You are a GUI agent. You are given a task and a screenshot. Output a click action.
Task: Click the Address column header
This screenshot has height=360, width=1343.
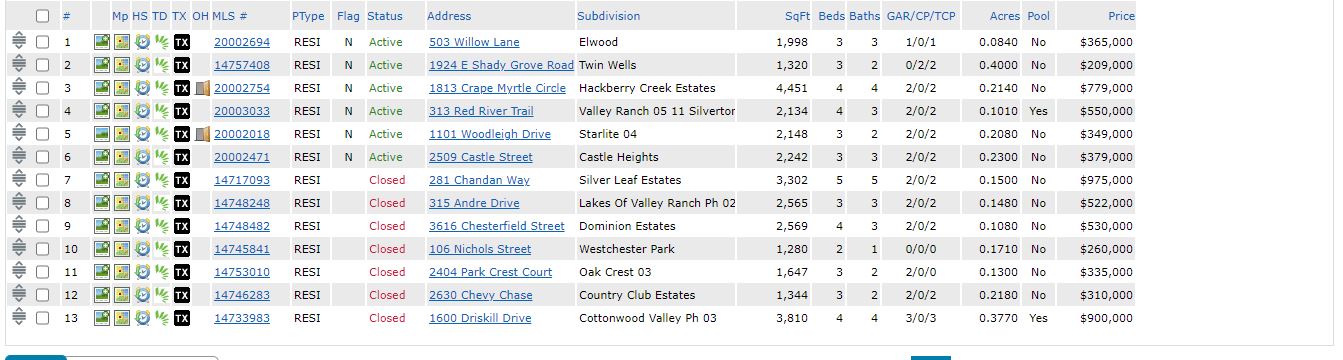[449, 16]
